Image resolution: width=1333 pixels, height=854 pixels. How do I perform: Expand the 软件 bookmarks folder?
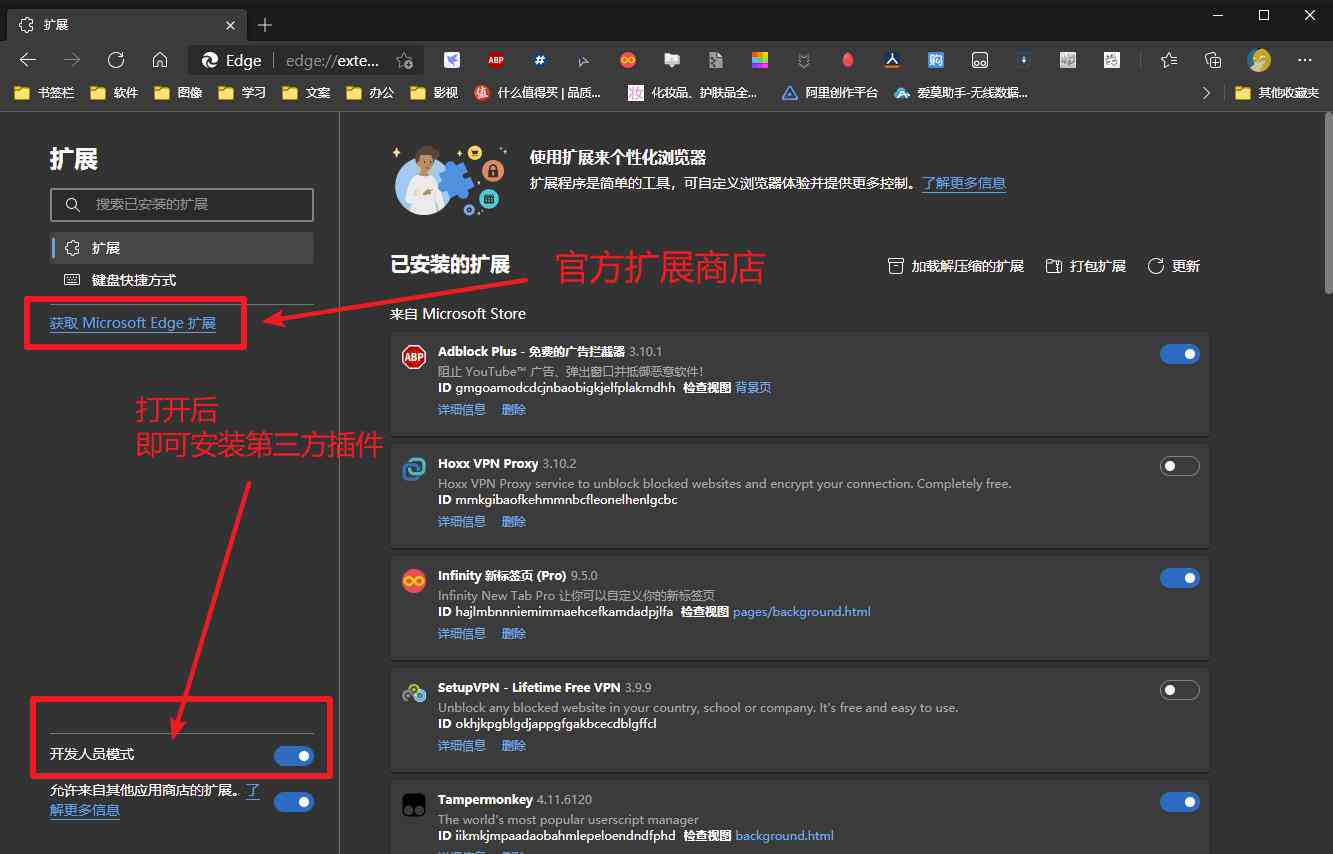[114, 92]
